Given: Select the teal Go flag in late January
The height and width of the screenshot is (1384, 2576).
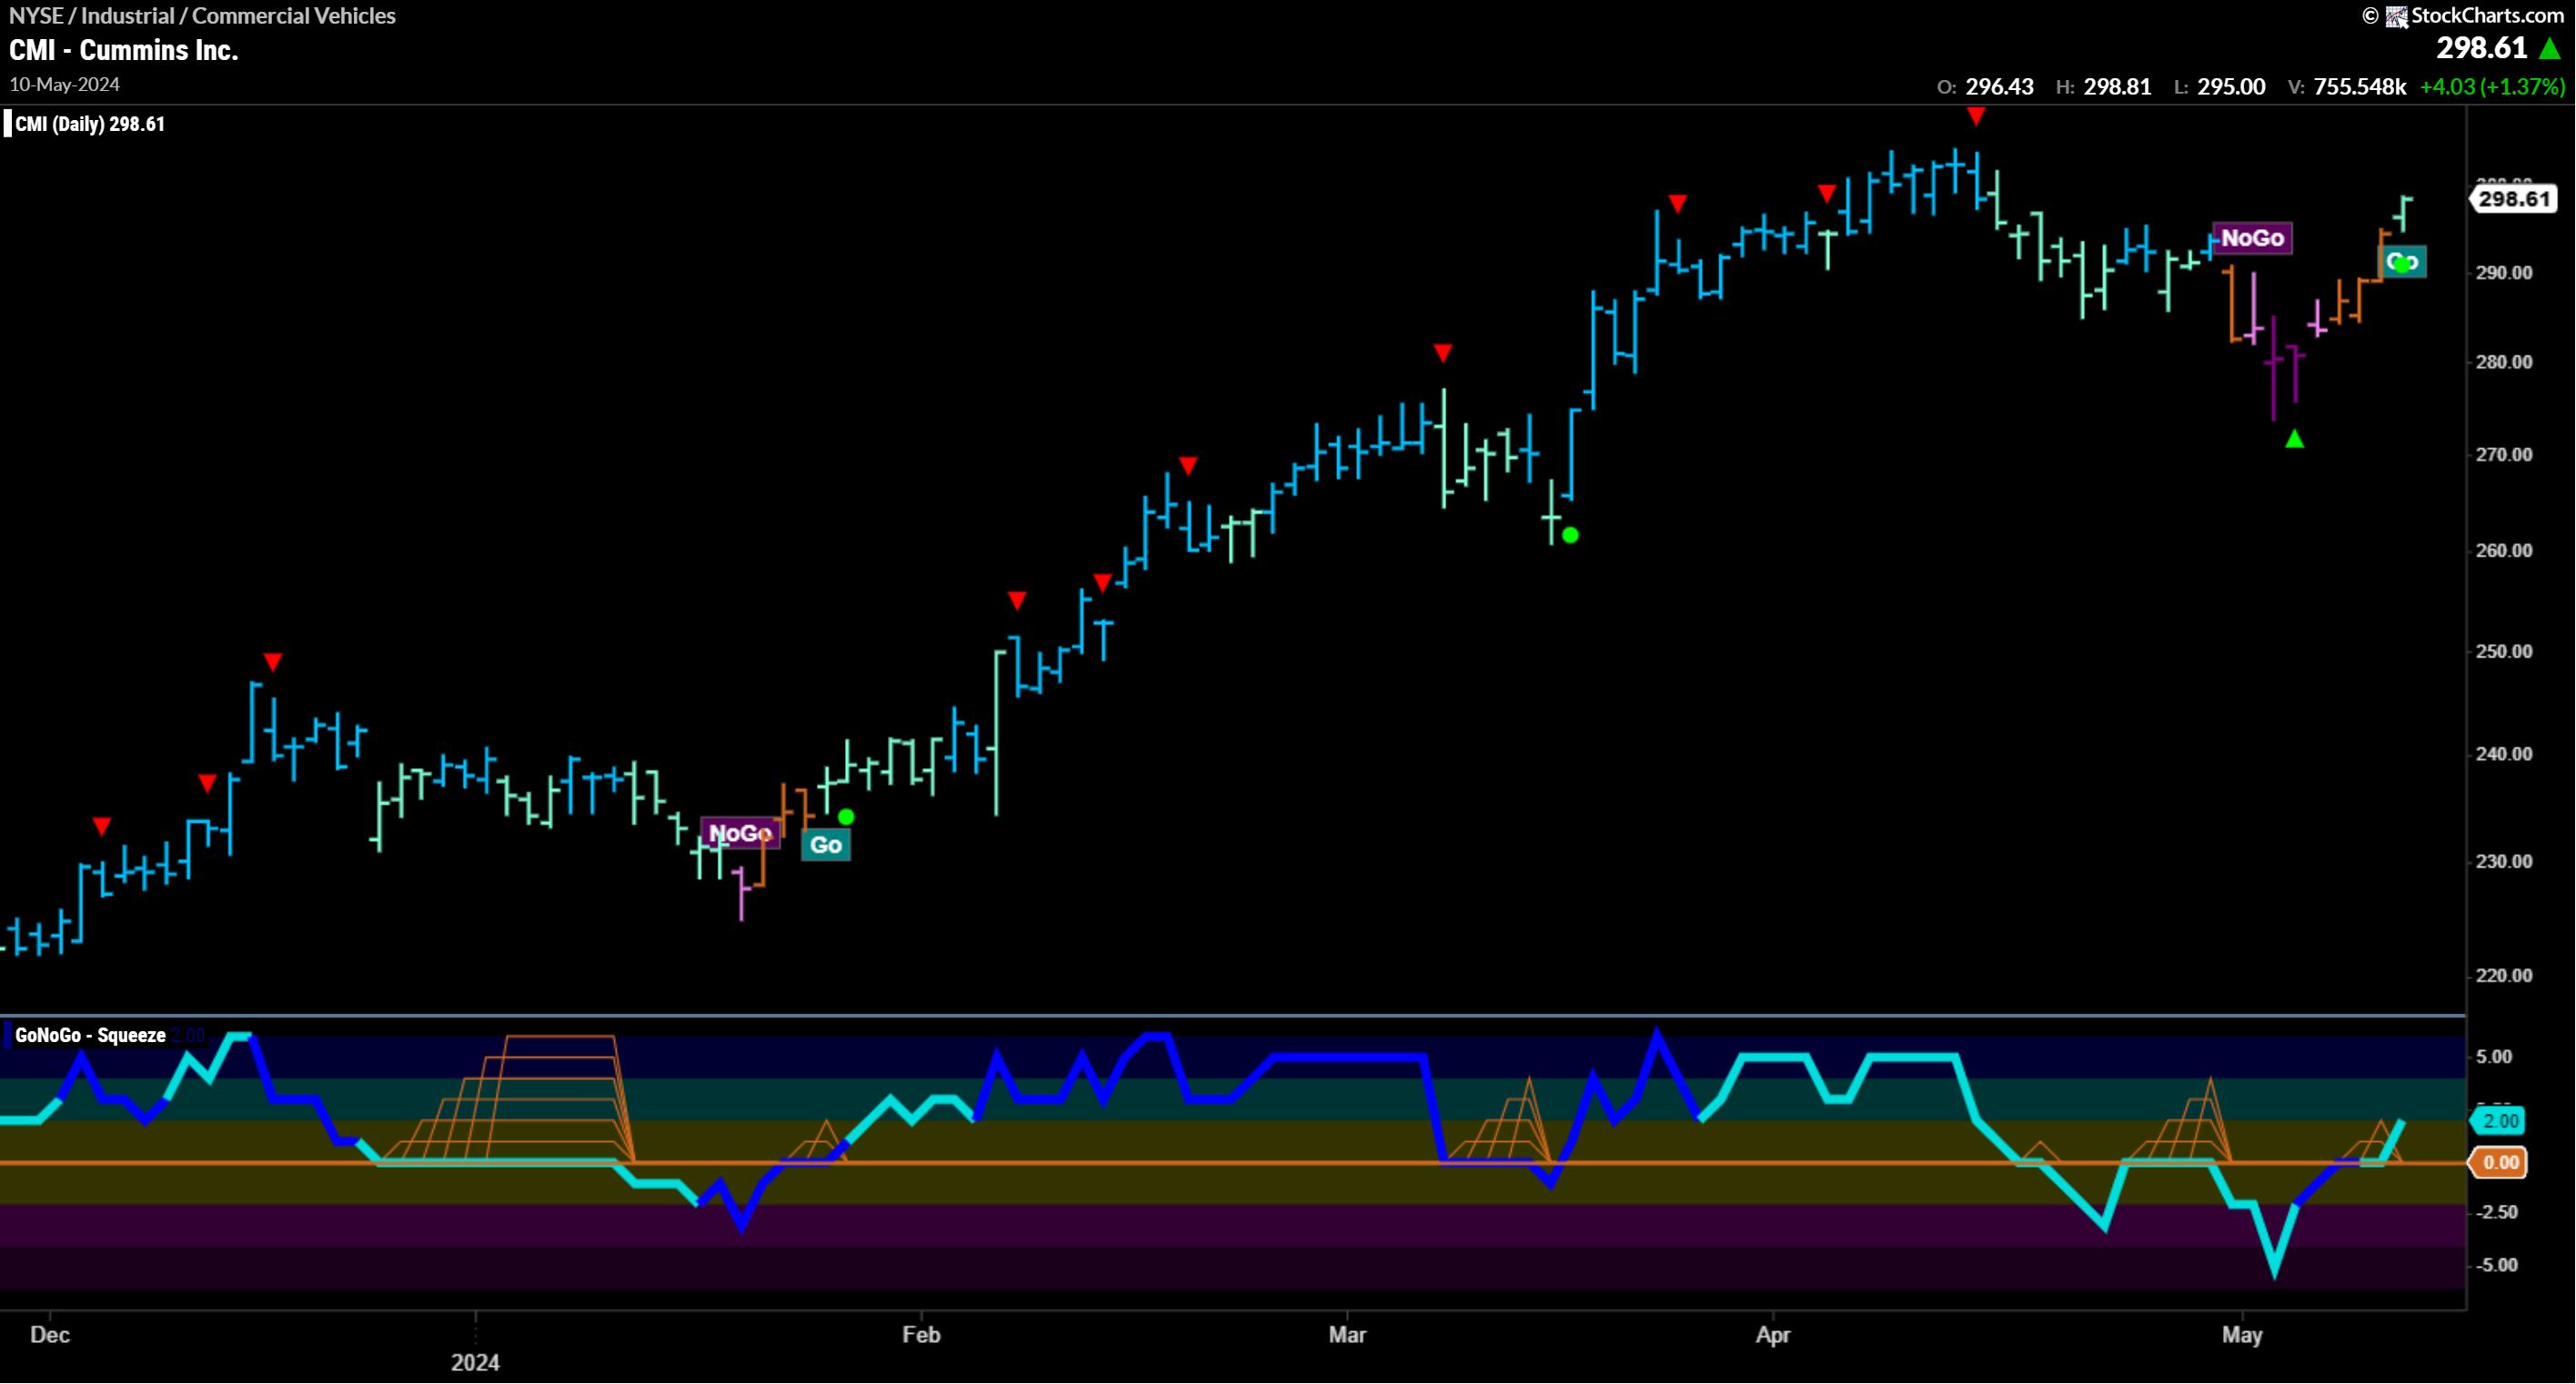Looking at the screenshot, I should 826,845.
